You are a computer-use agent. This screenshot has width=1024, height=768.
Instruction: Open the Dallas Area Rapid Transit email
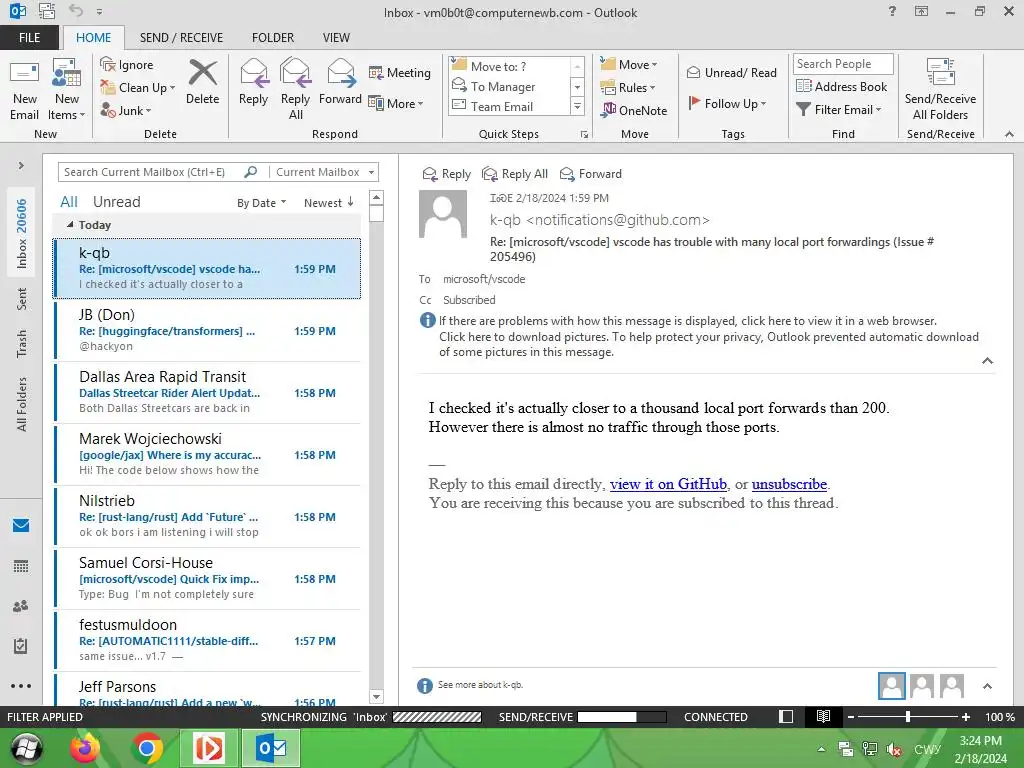click(207, 392)
